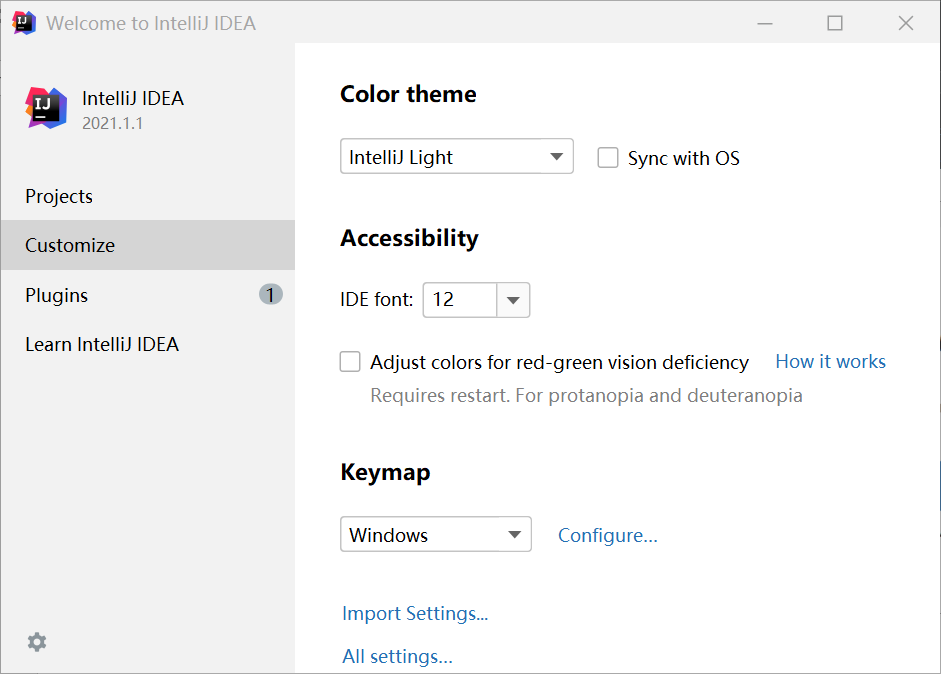The width and height of the screenshot is (941, 674).
Task: Click the Keymap heading
Action: pyautogui.click(x=385, y=472)
